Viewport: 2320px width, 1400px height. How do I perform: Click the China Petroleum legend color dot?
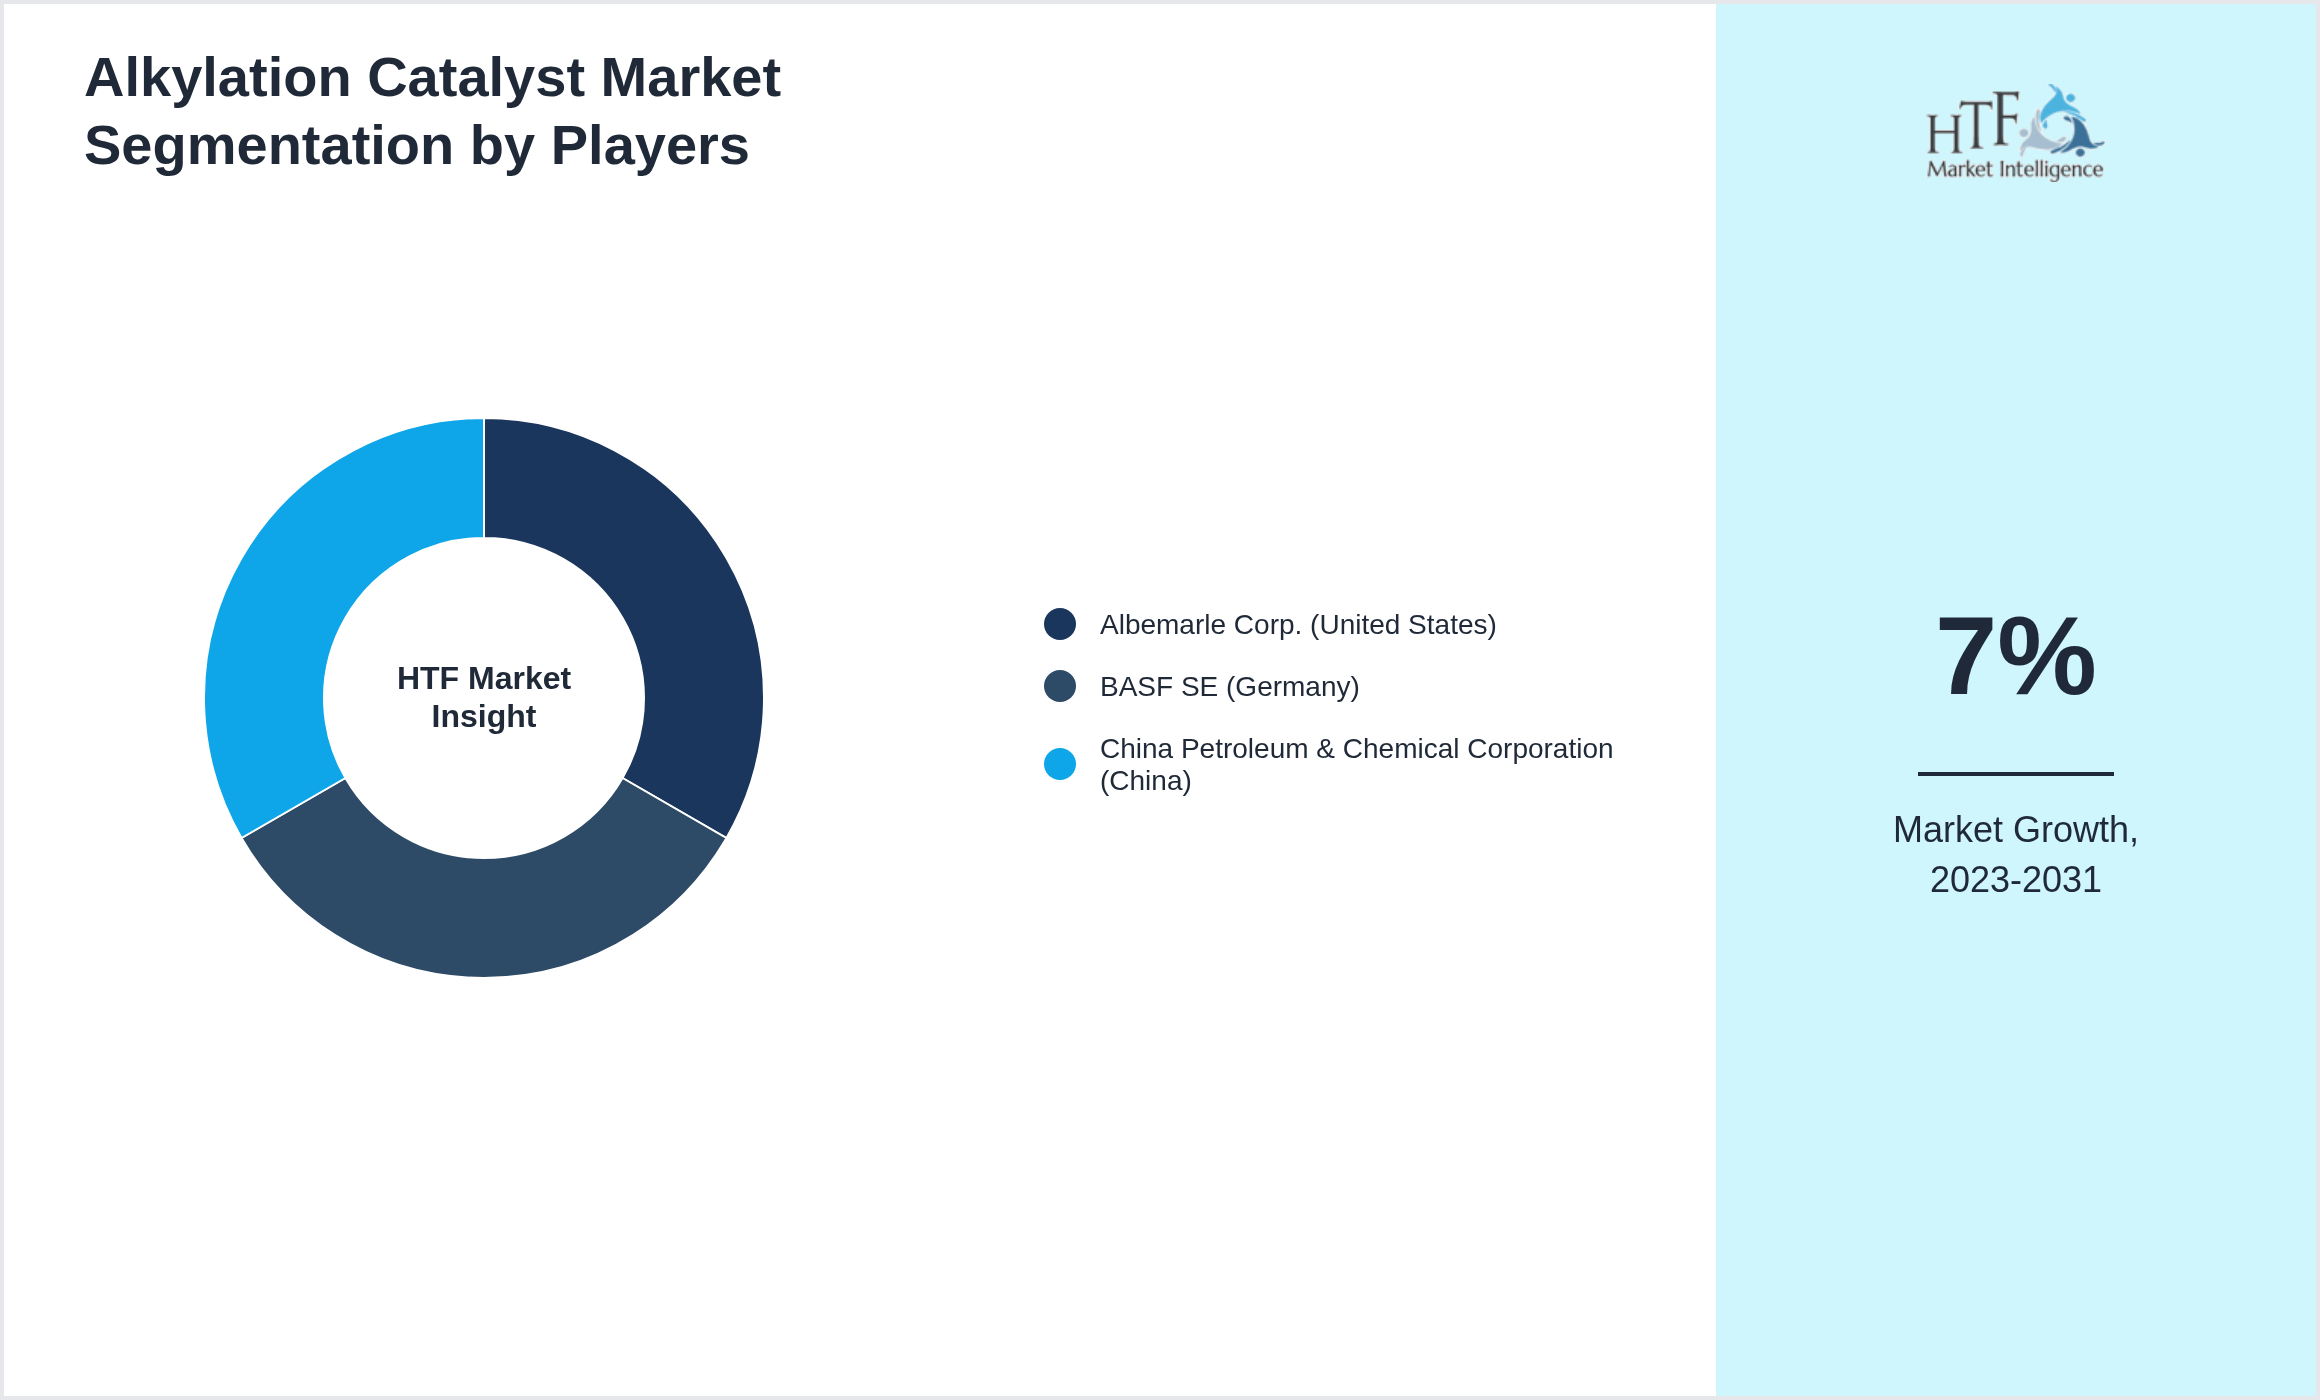[1060, 764]
